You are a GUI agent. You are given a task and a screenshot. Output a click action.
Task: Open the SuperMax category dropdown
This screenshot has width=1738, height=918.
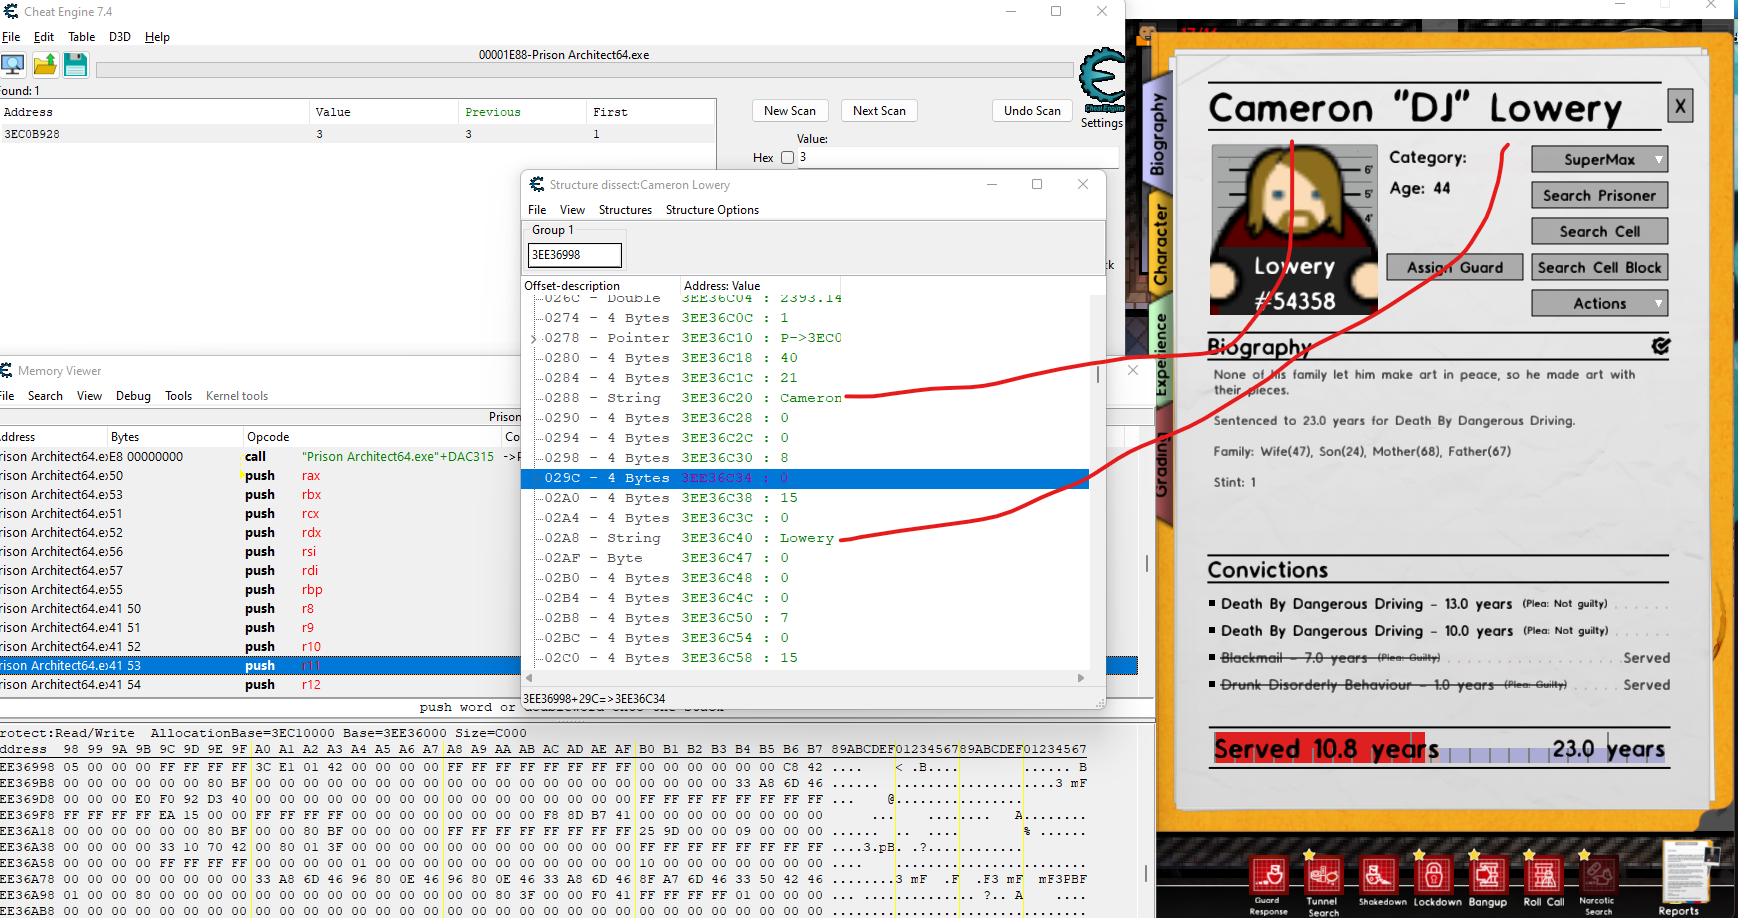[x=1599, y=159]
